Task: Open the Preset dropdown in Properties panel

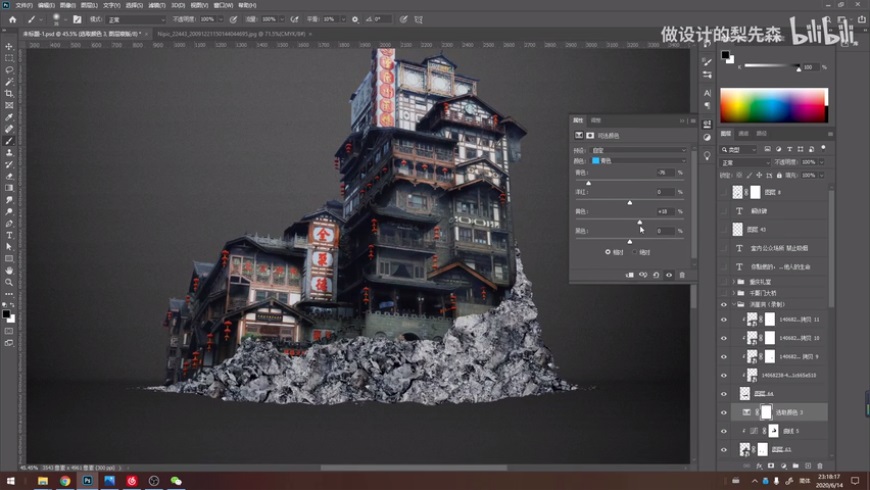Action: 638,150
